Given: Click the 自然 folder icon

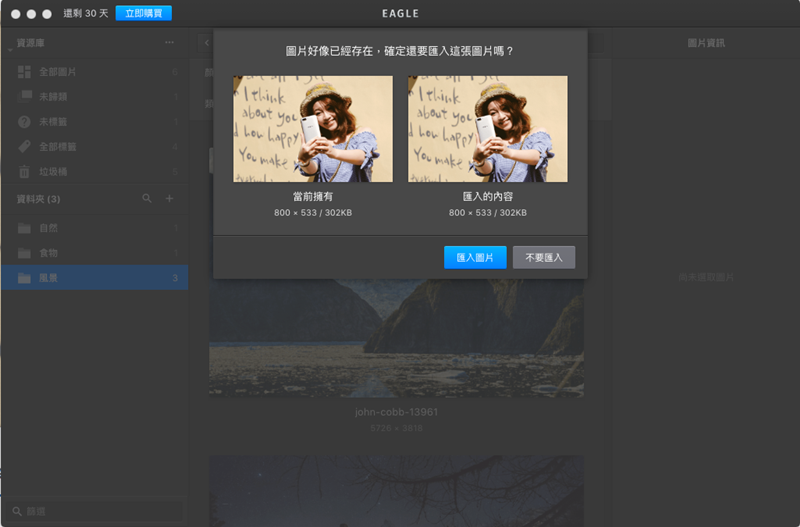Looking at the screenshot, I should coord(24,228).
